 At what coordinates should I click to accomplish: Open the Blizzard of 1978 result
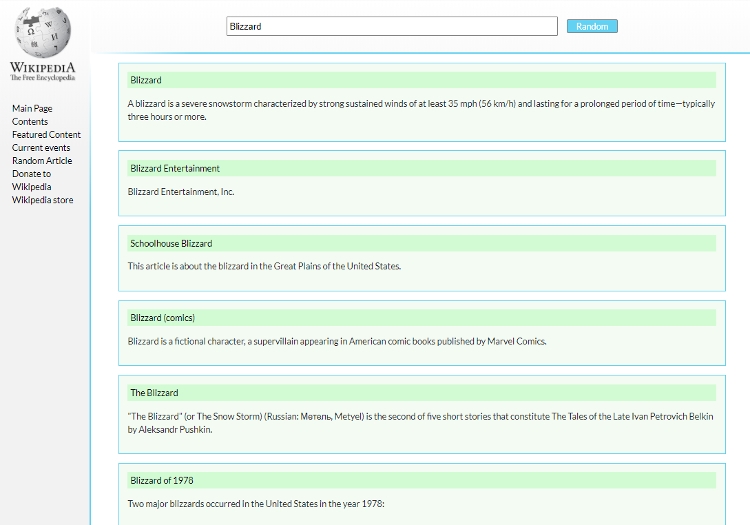tap(162, 481)
